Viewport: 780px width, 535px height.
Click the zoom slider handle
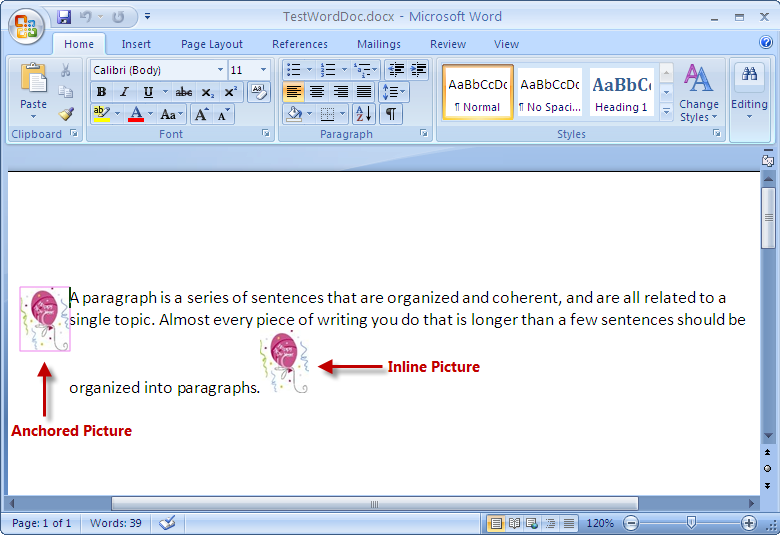tap(691, 523)
